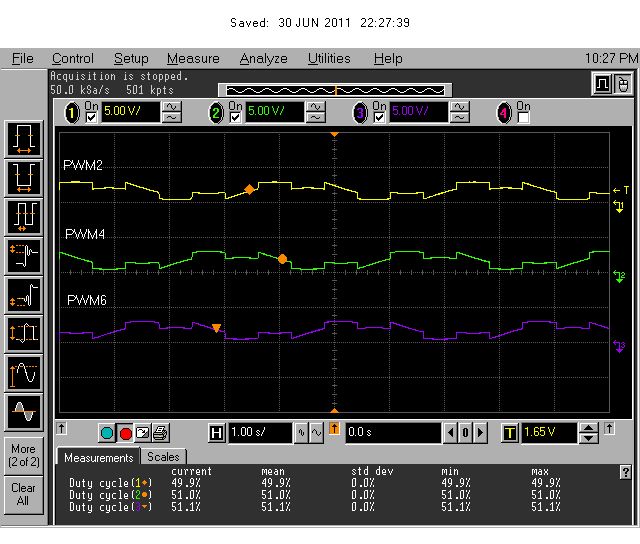This screenshot has width=640, height=544.
Task: Click the horizontal position 0.0 s field
Action: point(391,433)
